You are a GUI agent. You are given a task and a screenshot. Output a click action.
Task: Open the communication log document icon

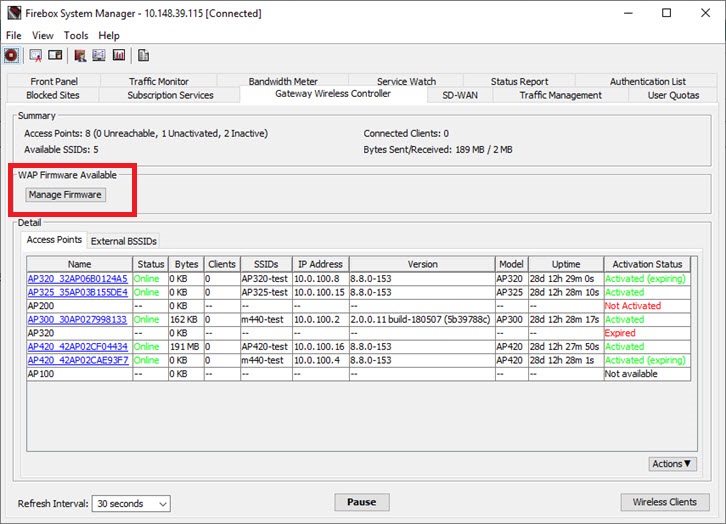(144, 55)
